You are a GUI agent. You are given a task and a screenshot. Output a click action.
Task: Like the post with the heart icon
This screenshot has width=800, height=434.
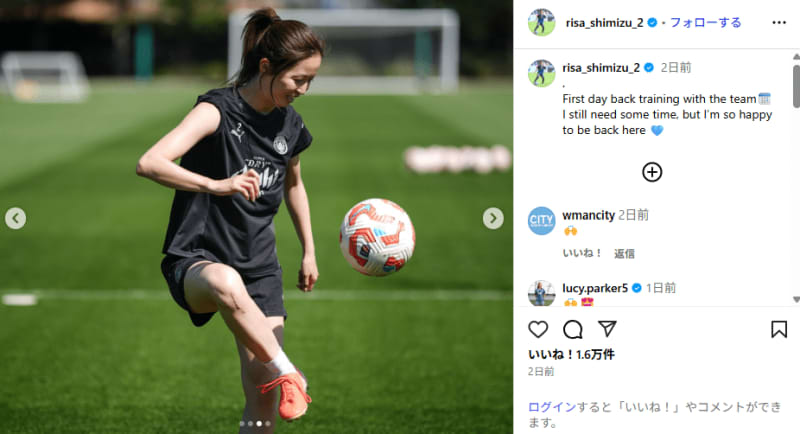[x=538, y=329]
